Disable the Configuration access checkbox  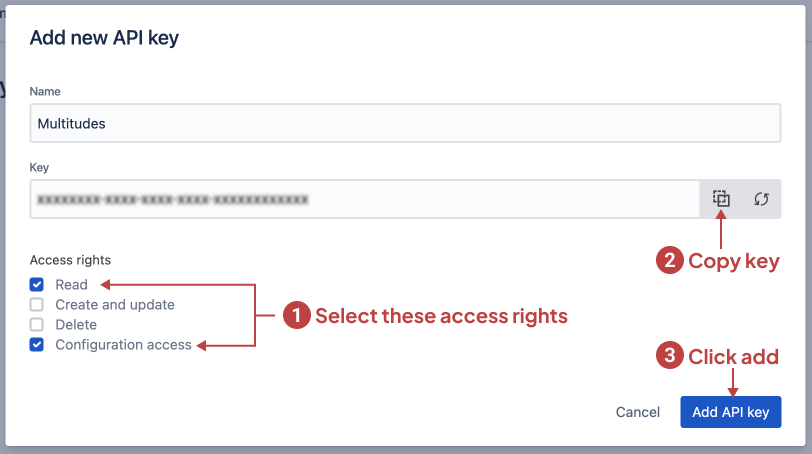coord(37,345)
